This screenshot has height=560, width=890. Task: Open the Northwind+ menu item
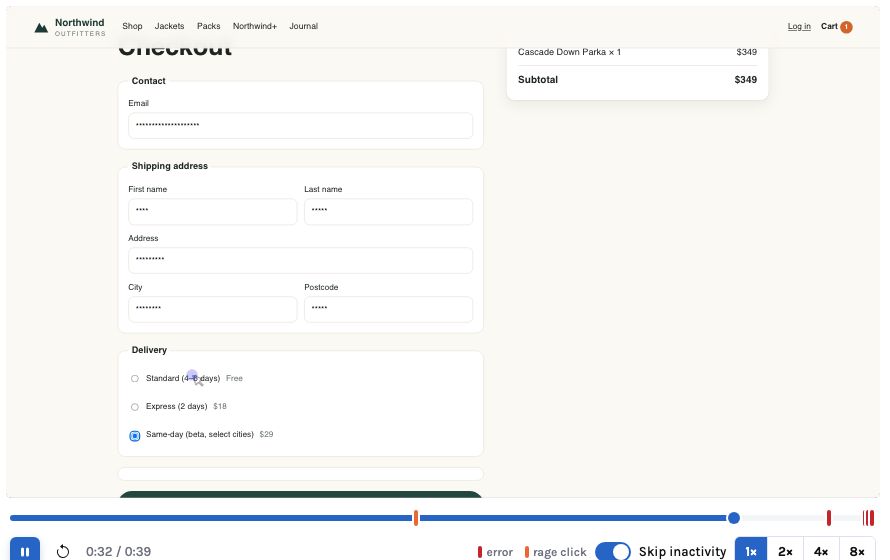[255, 26]
